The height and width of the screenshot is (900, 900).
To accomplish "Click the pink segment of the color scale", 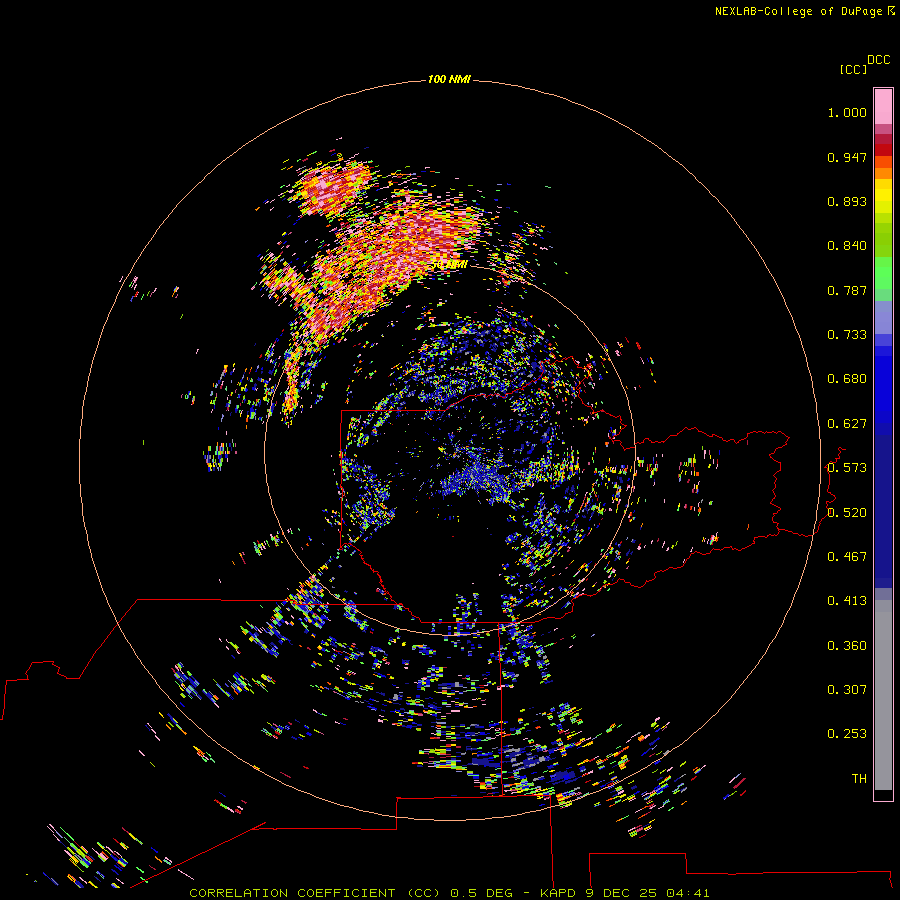I will click(883, 106).
